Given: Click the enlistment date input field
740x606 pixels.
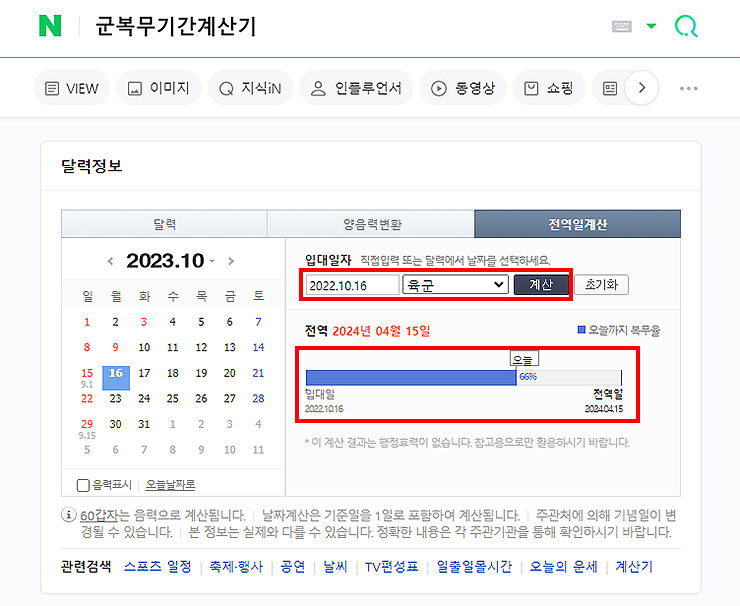Looking at the screenshot, I should coord(353,285).
